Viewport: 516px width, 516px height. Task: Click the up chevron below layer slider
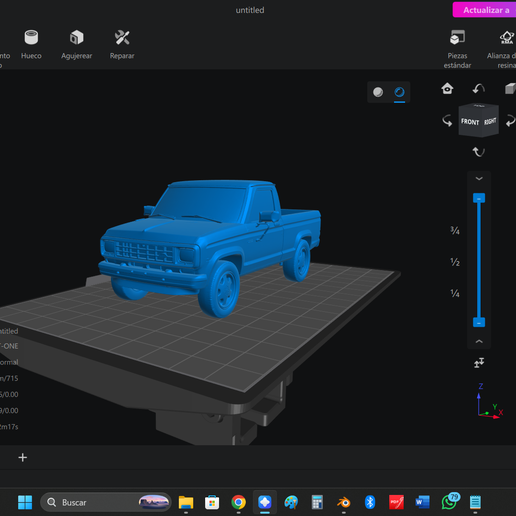coord(479,341)
